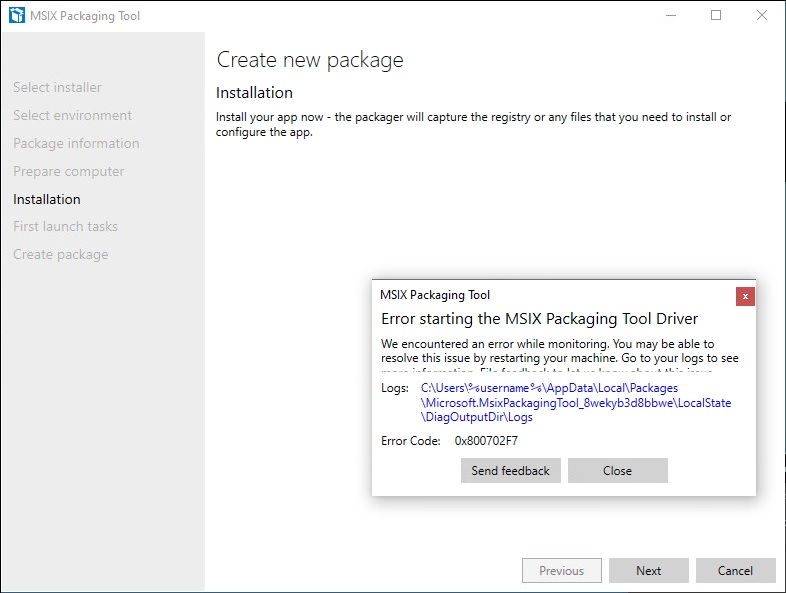The height and width of the screenshot is (593, 786).
Task: Open the Prepare computer step
Action: click(68, 171)
